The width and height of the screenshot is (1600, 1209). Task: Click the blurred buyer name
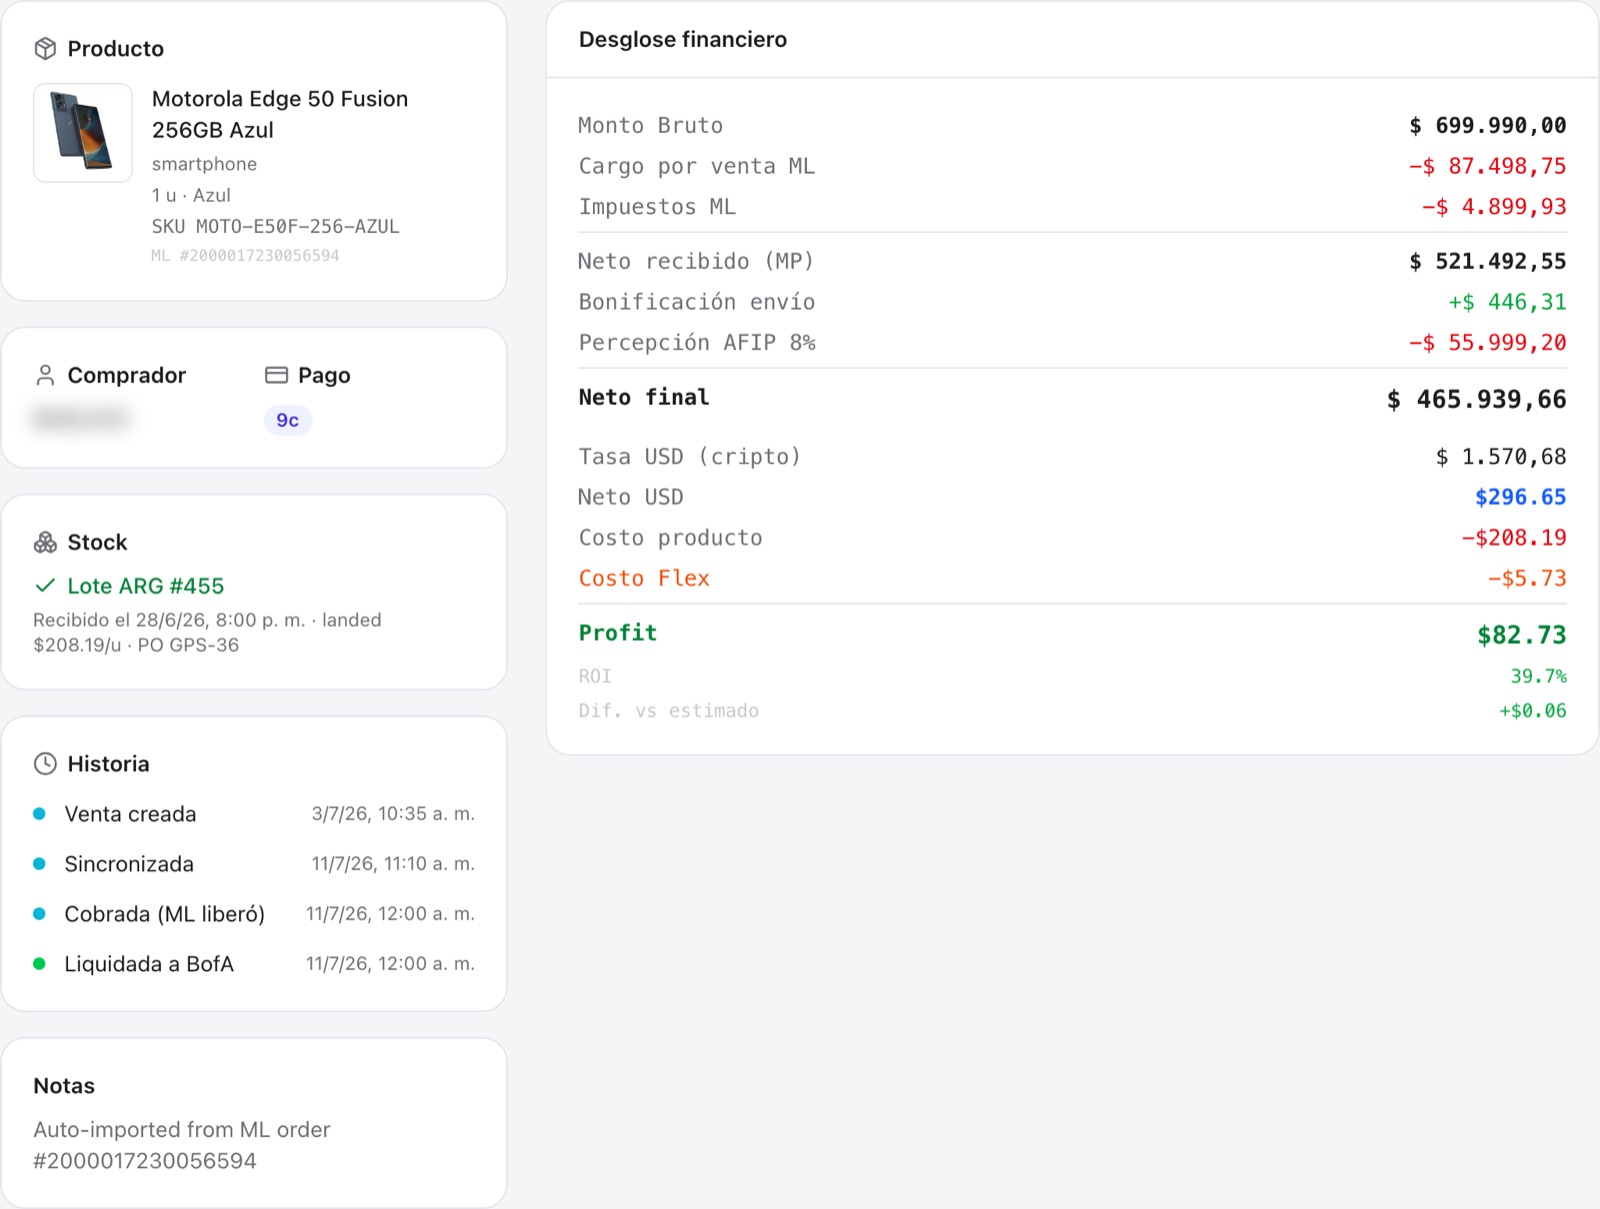click(80, 419)
